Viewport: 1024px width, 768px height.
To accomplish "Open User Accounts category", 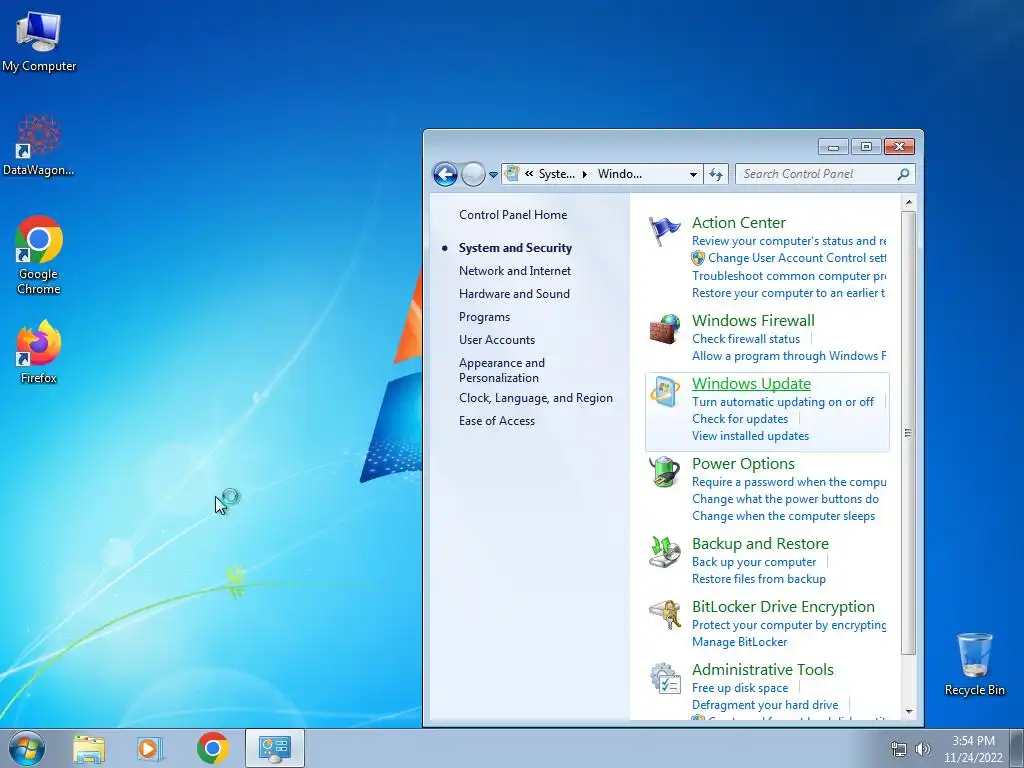I will 496,340.
